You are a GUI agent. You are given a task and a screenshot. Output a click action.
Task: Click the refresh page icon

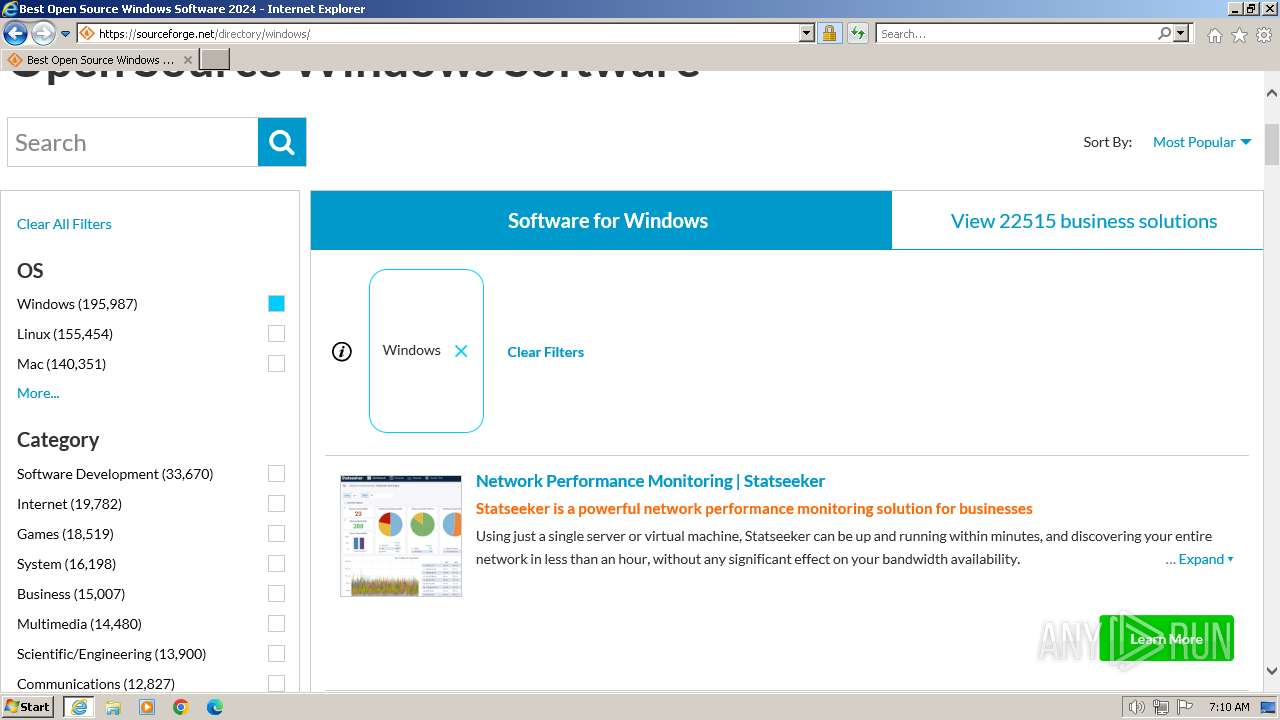tap(858, 33)
